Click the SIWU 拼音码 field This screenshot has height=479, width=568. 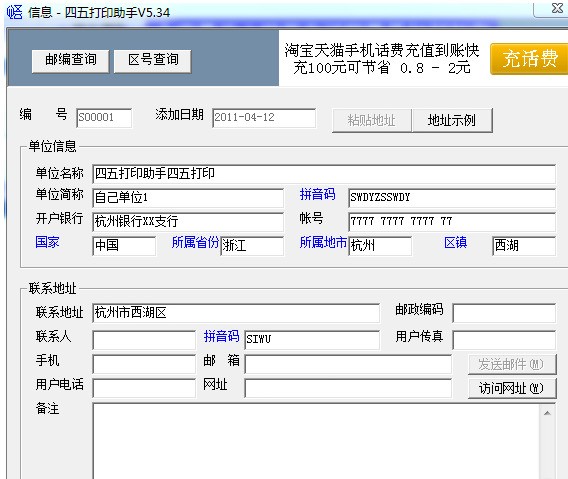[312, 340]
